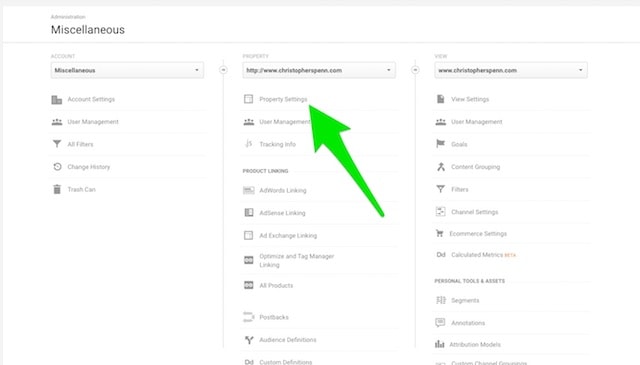Collapse property column with circle toggle
The height and width of the screenshot is (365, 640).
415,70
